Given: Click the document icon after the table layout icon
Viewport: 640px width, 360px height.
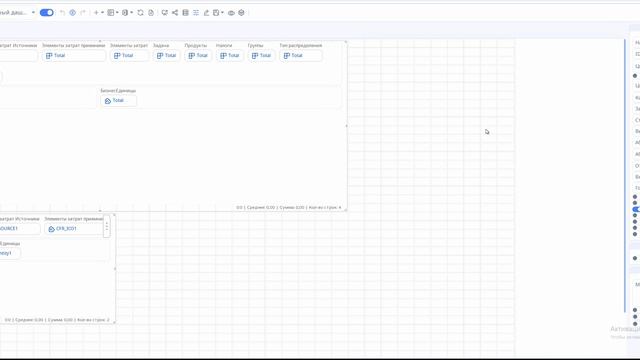Looking at the screenshot, I should tap(125, 13).
